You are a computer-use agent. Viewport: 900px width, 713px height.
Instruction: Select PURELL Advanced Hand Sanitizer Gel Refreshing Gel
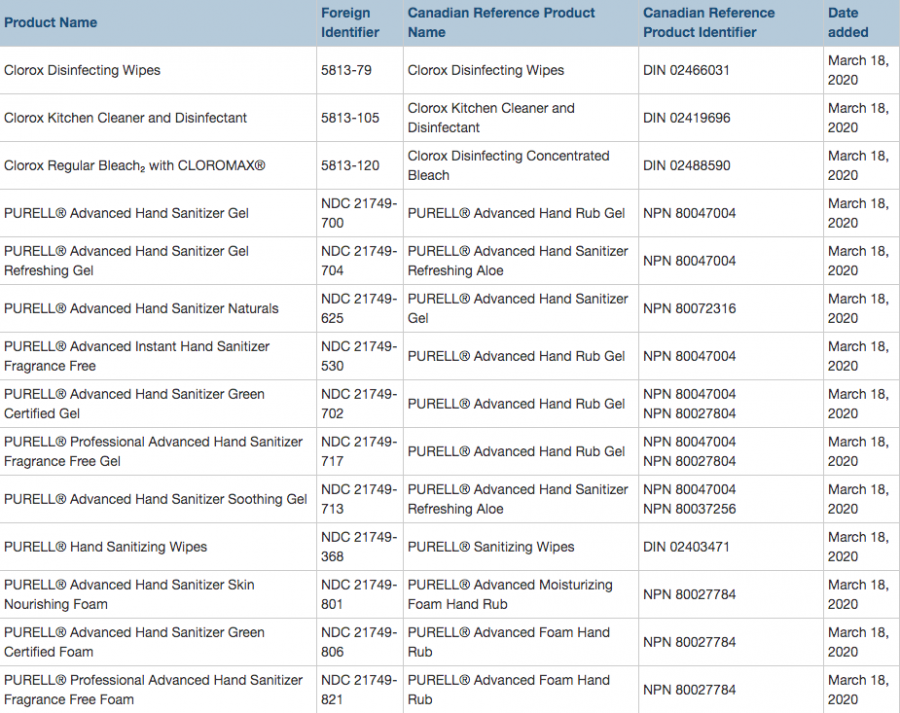[x=126, y=261]
